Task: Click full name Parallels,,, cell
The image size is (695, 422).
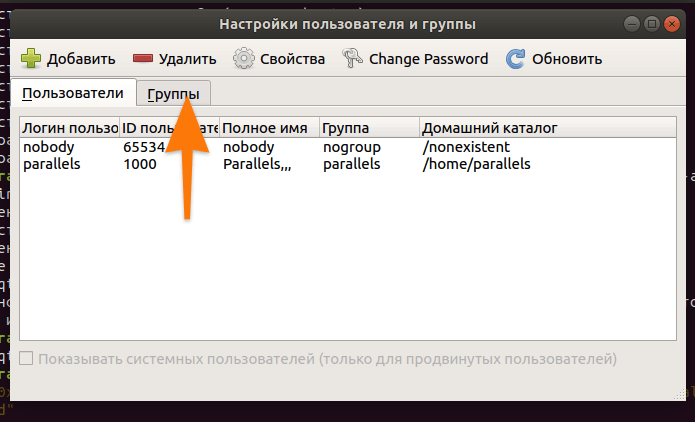Action: (257, 164)
